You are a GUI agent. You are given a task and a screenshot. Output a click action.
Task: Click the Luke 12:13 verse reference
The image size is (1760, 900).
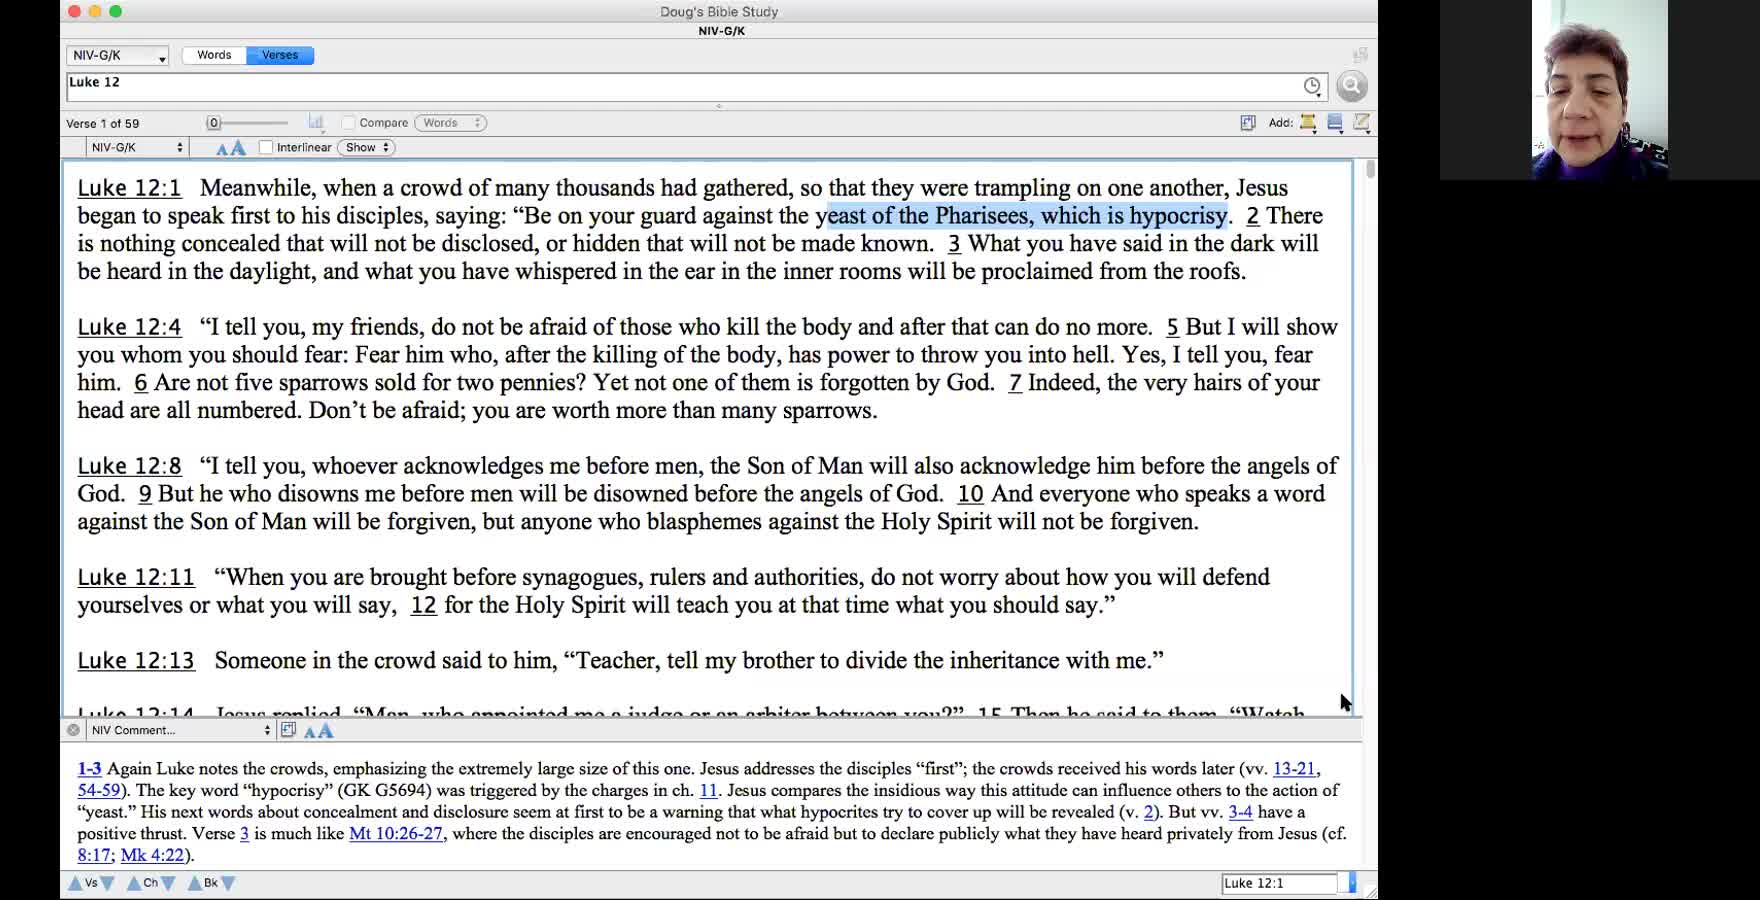(x=136, y=661)
